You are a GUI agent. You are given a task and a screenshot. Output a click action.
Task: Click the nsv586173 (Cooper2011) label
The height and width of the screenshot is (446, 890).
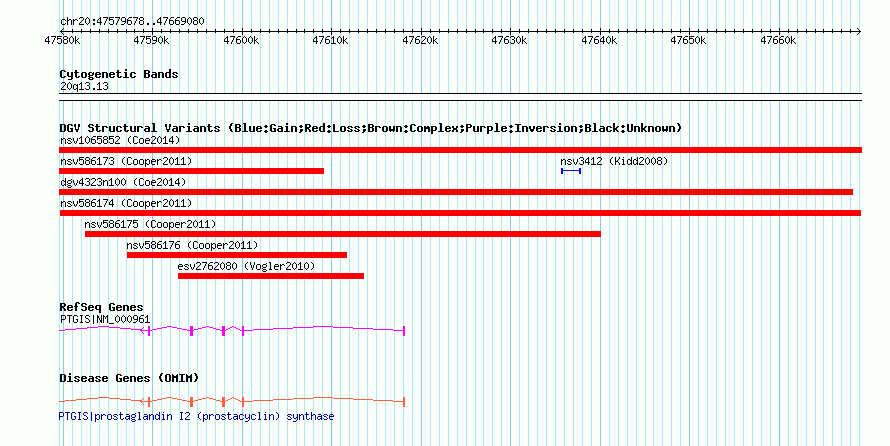point(126,161)
